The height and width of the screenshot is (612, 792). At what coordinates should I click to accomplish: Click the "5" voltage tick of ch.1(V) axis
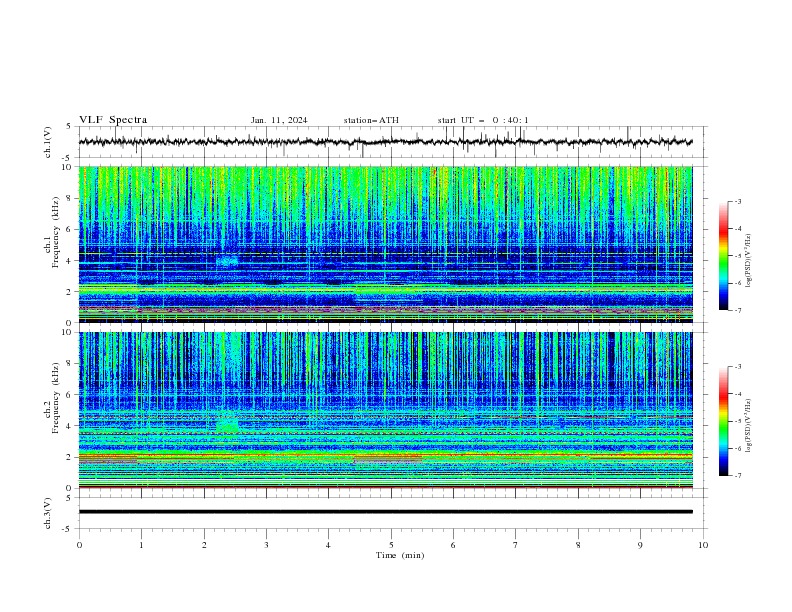[69, 126]
